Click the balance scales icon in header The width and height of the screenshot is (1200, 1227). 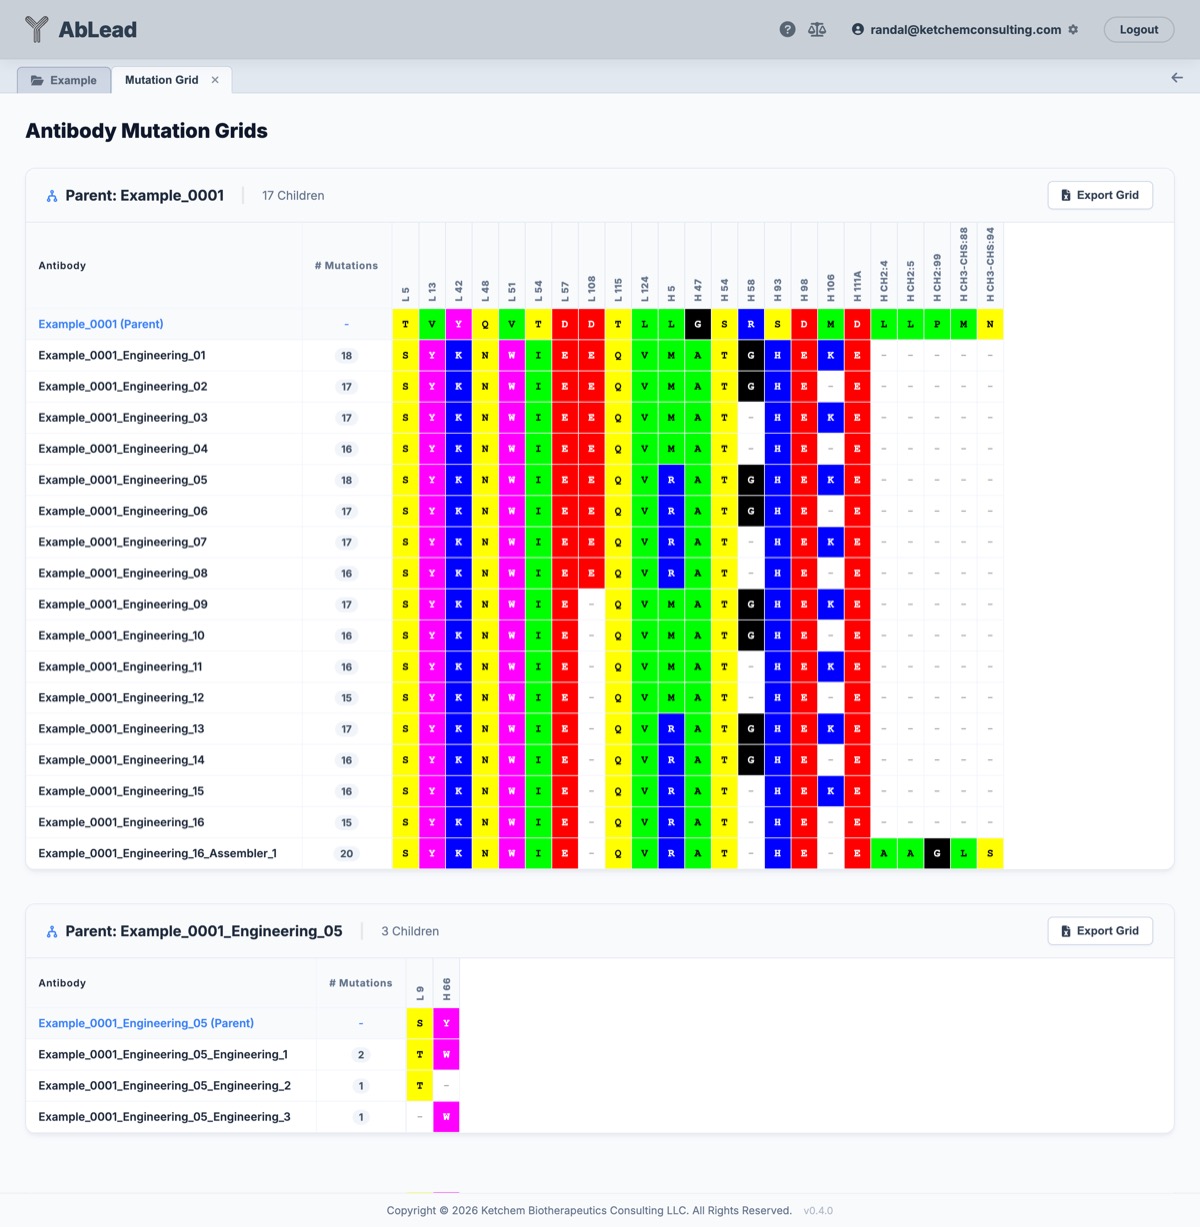pyautogui.click(x=817, y=30)
